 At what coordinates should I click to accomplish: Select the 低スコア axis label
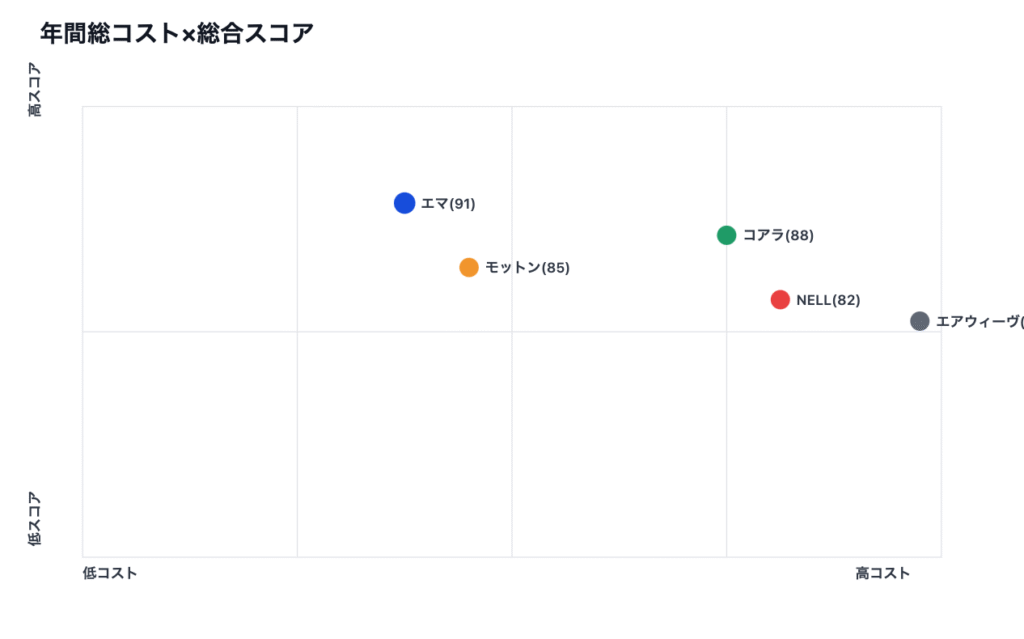coord(35,518)
